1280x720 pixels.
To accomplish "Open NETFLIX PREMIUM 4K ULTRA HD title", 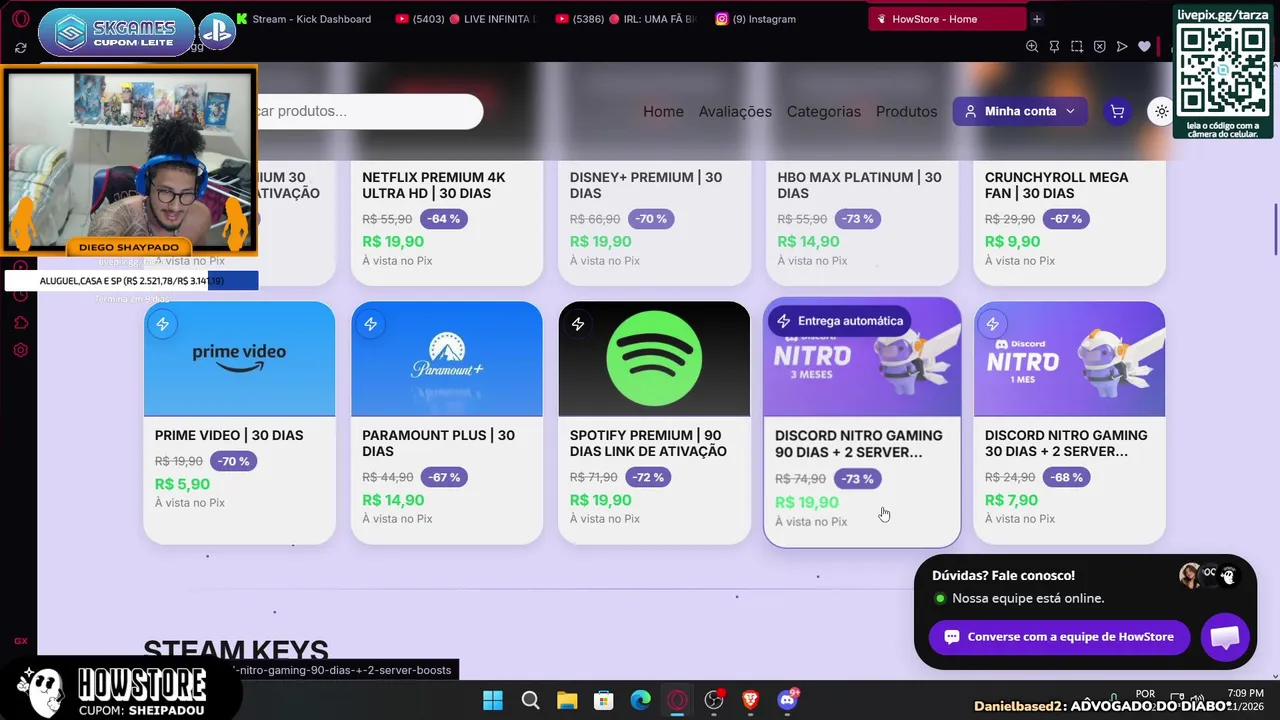I will coord(434,185).
